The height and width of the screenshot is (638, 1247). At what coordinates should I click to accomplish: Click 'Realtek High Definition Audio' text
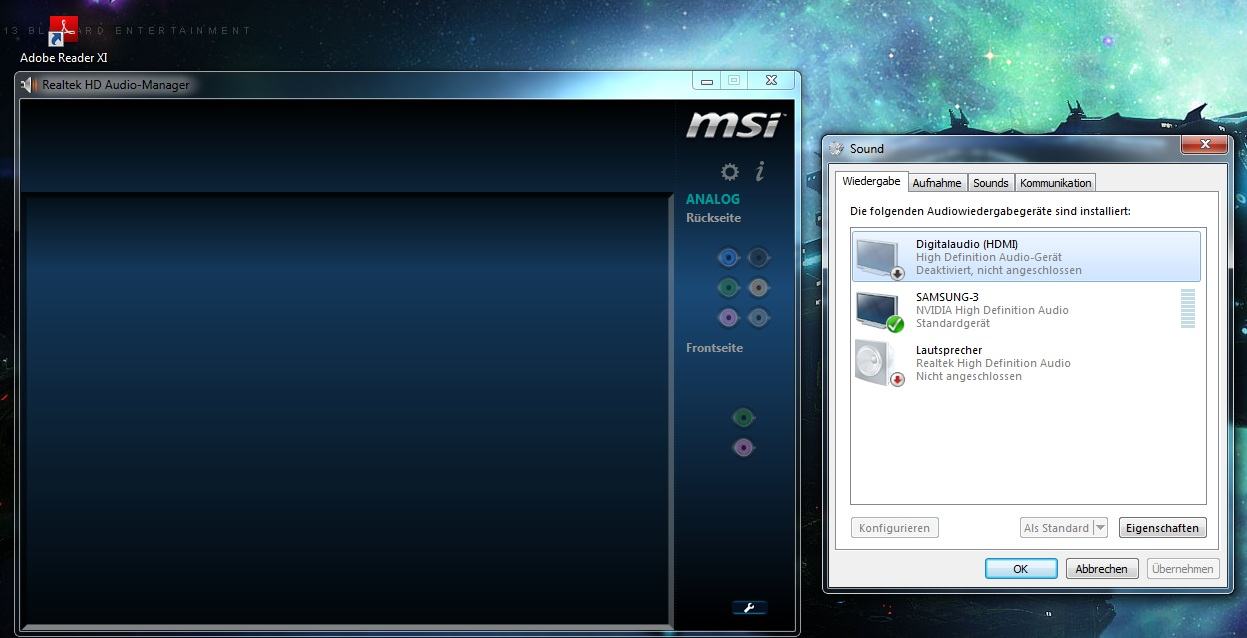pyautogui.click(x=993, y=363)
